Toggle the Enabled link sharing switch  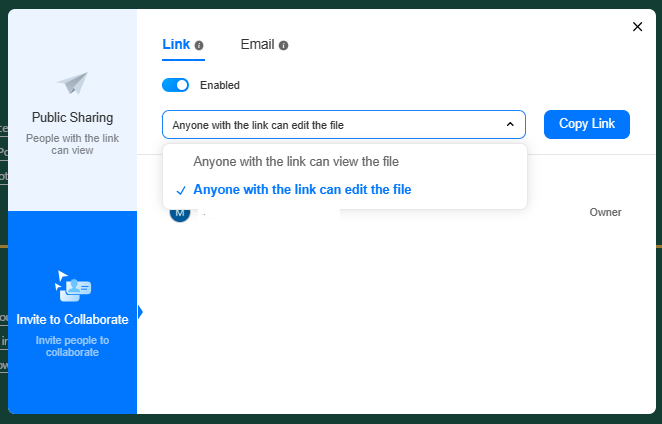pos(176,85)
